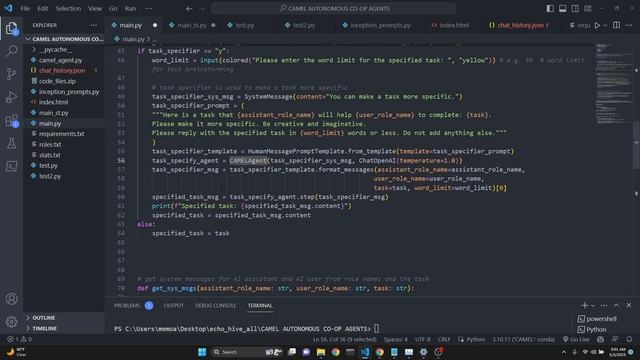The image size is (640, 360).
Task: Switch to the OUTPUT panel tab
Action: pyautogui.click(x=173, y=305)
